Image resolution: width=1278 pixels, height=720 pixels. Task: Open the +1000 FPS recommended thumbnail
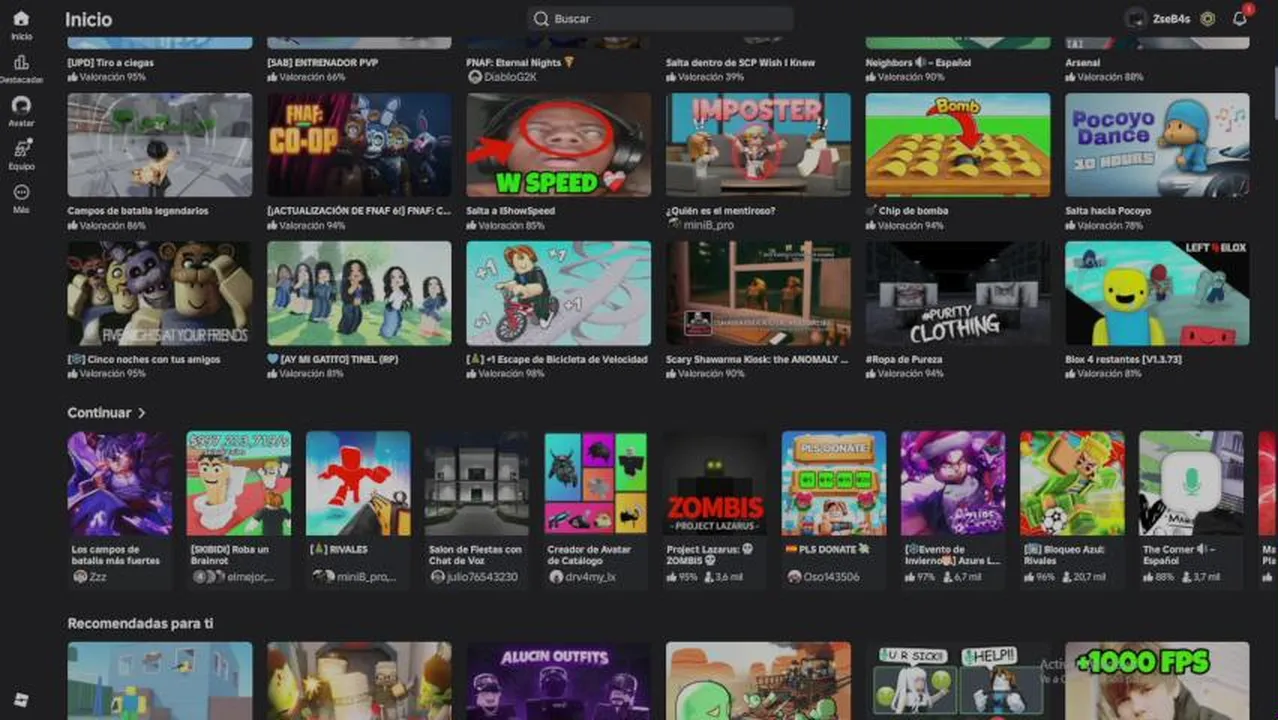click(1157, 681)
